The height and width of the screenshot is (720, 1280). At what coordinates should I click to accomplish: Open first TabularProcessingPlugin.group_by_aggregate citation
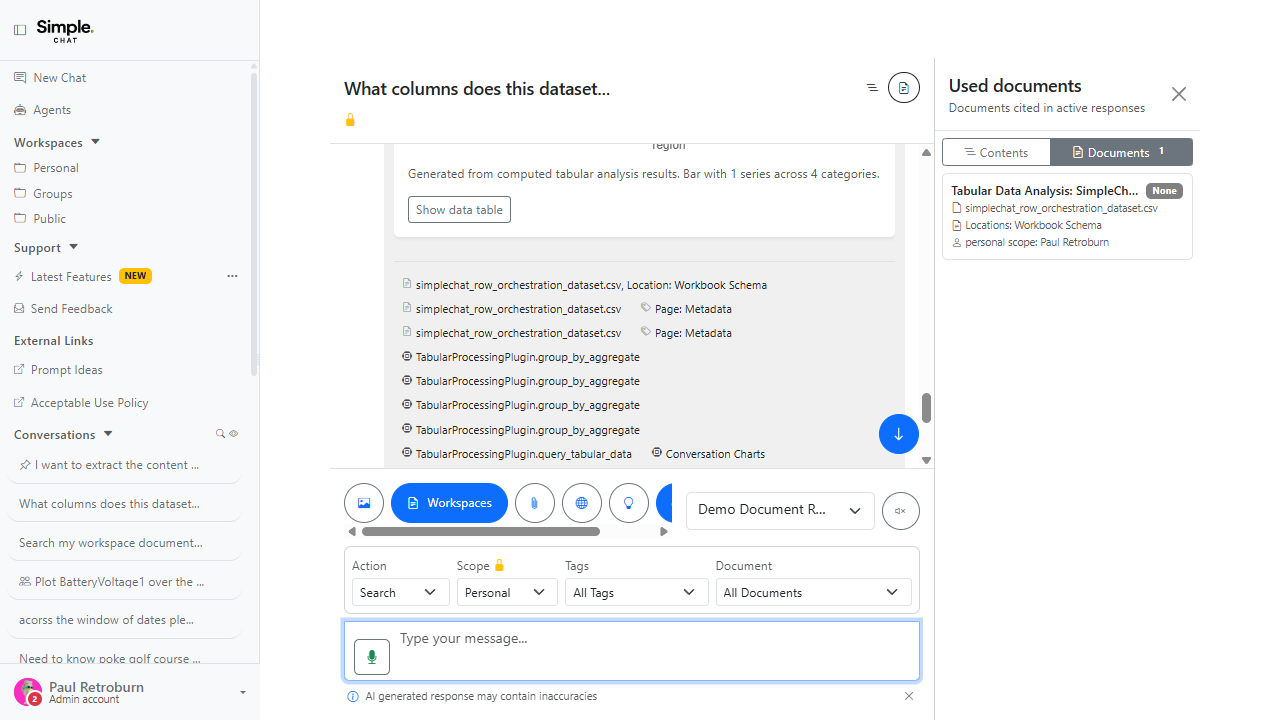pos(521,357)
